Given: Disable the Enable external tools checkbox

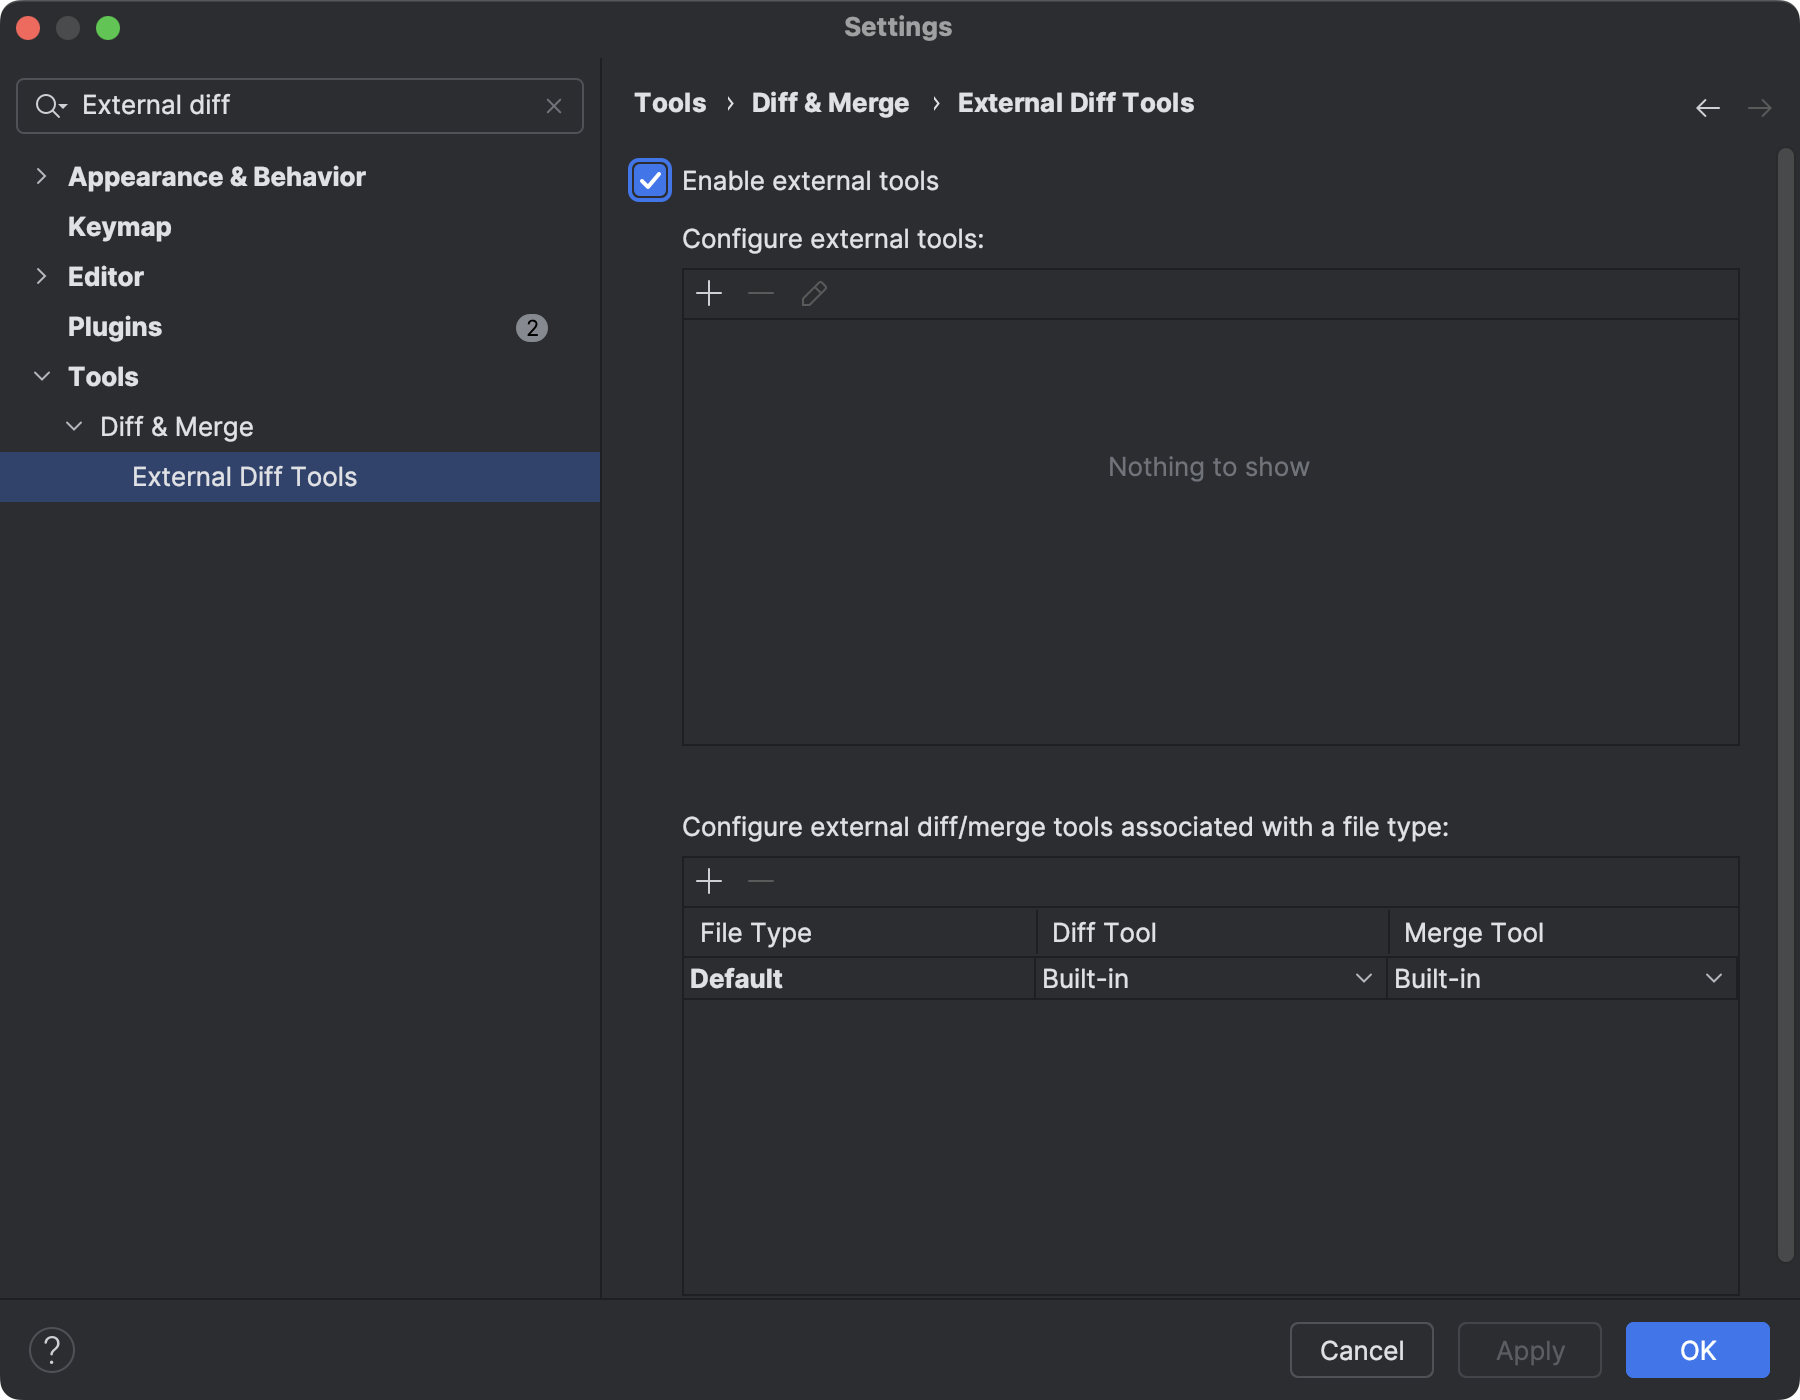Looking at the screenshot, I should pyautogui.click(x=649, y=181).
